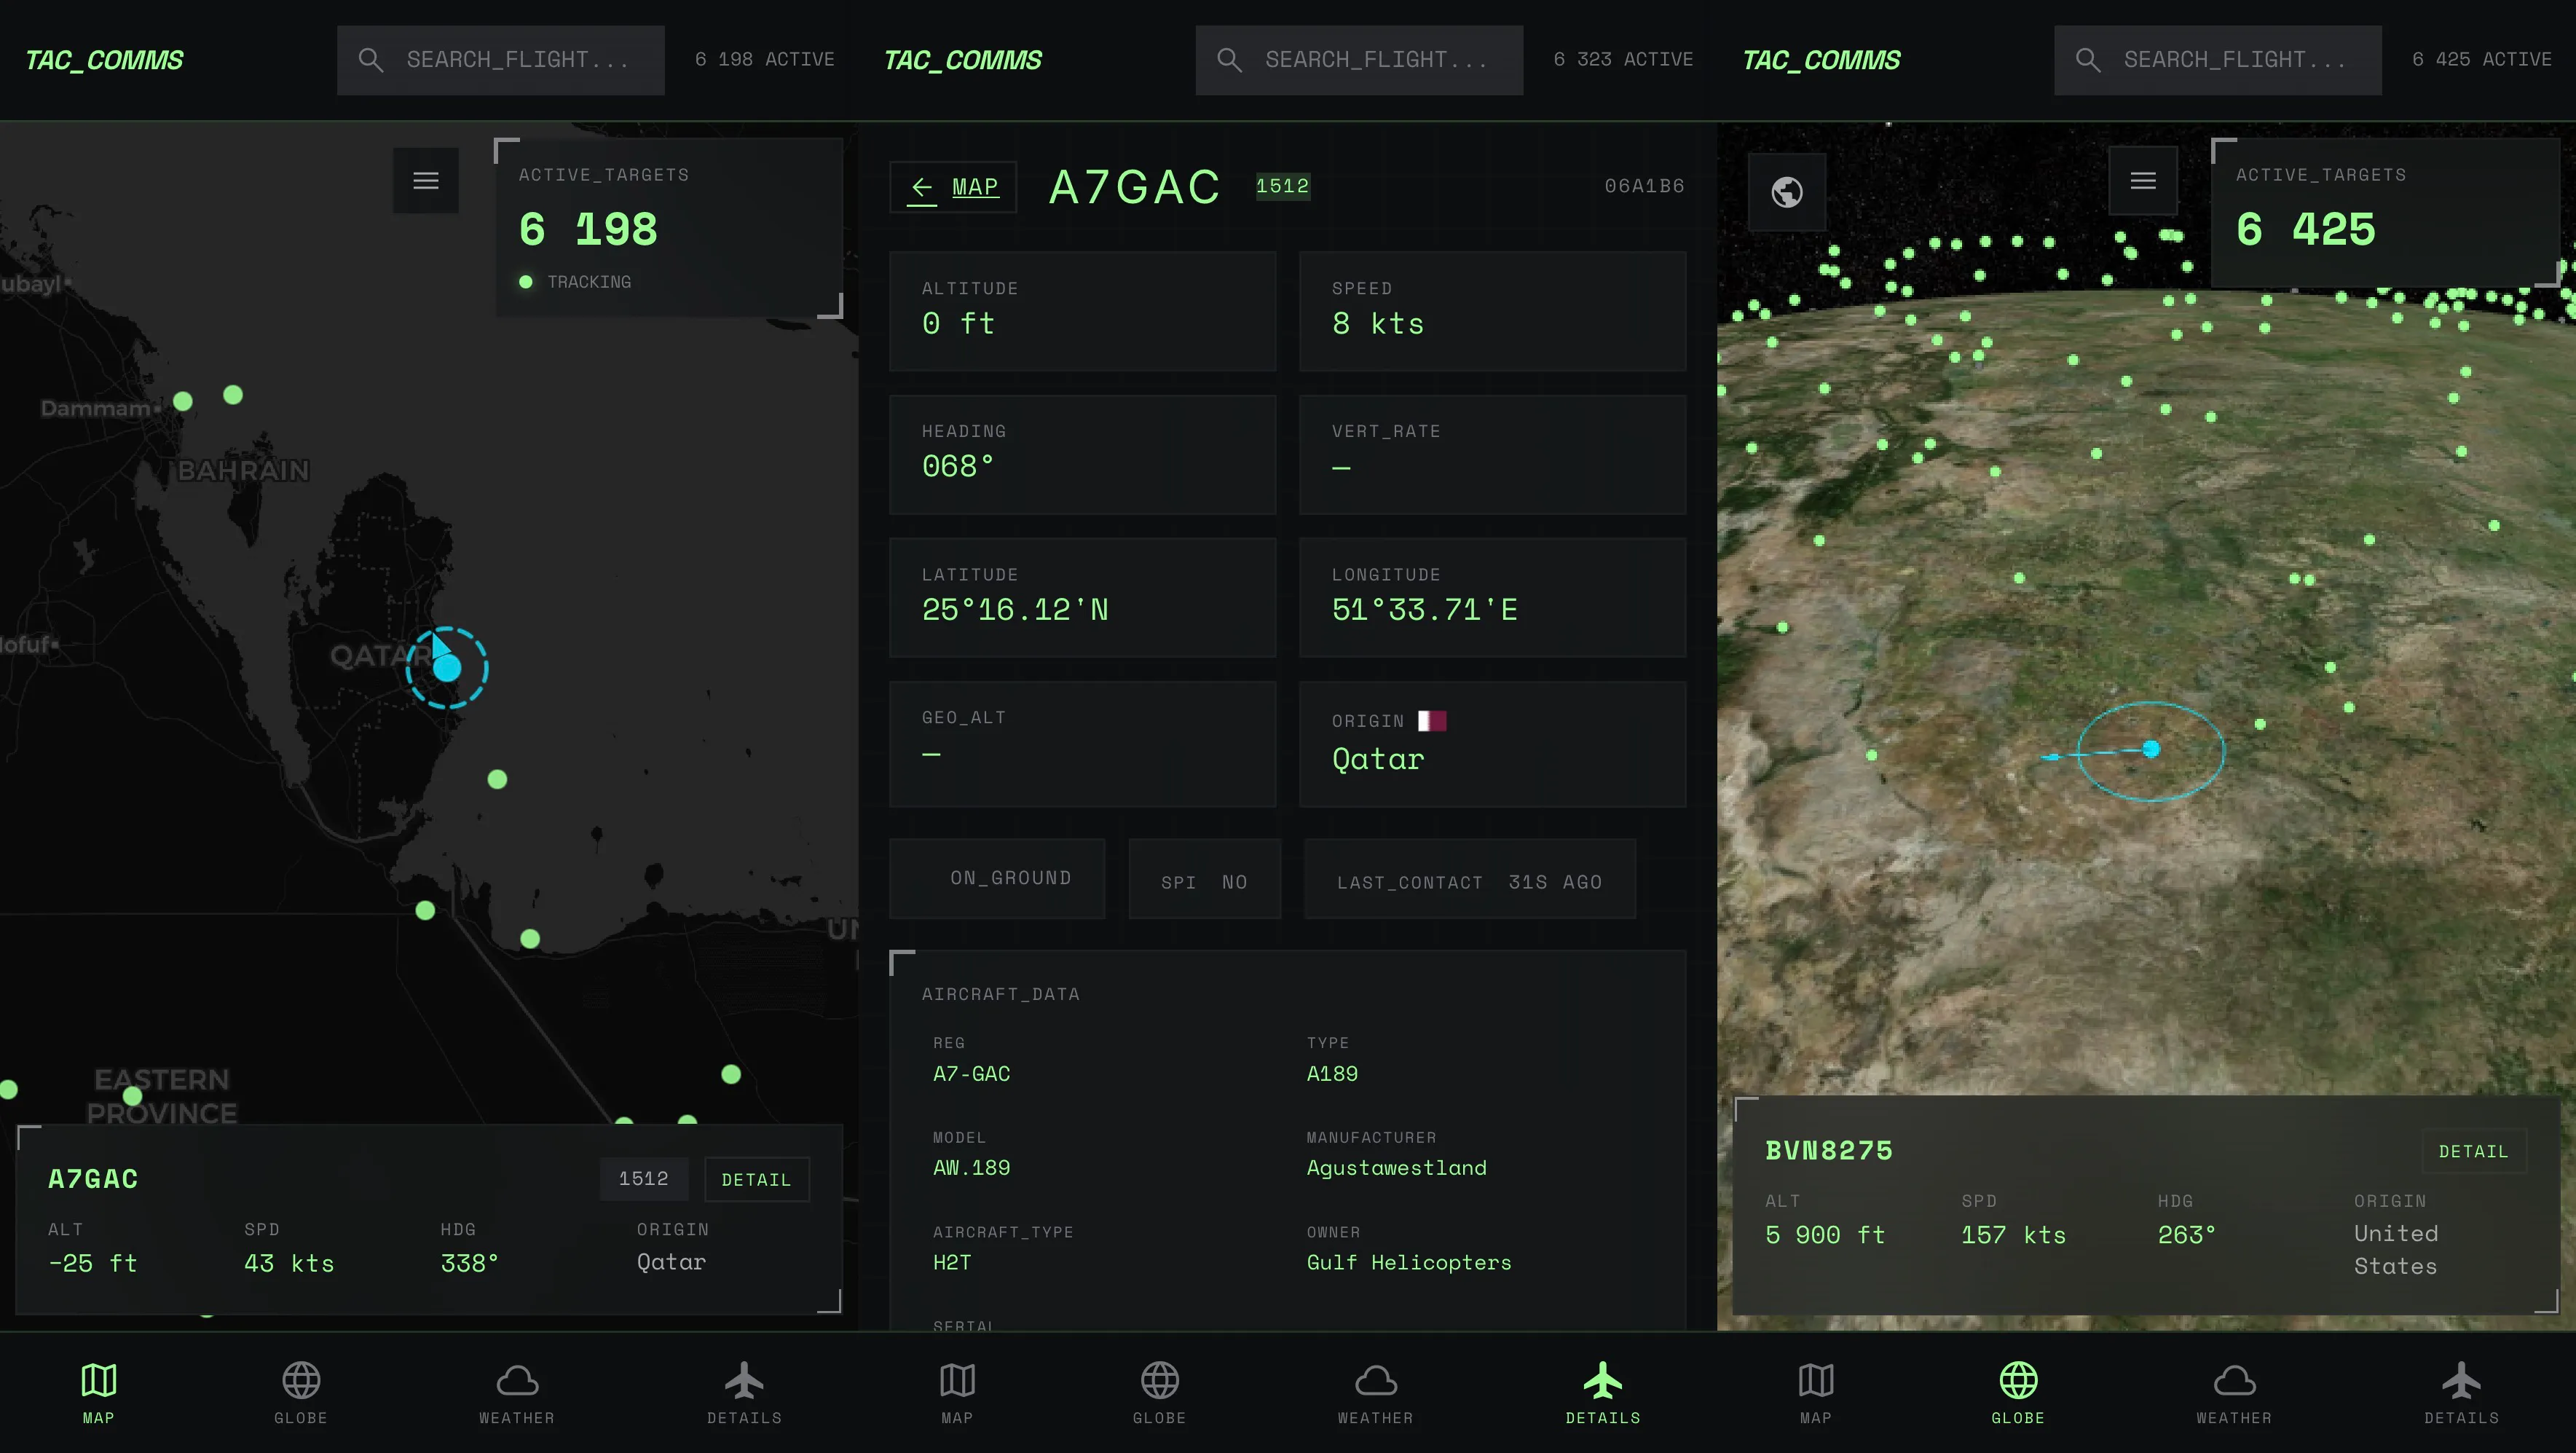
Task: Click the SPEED 8 kts tile
Action: click(1492, 311)
